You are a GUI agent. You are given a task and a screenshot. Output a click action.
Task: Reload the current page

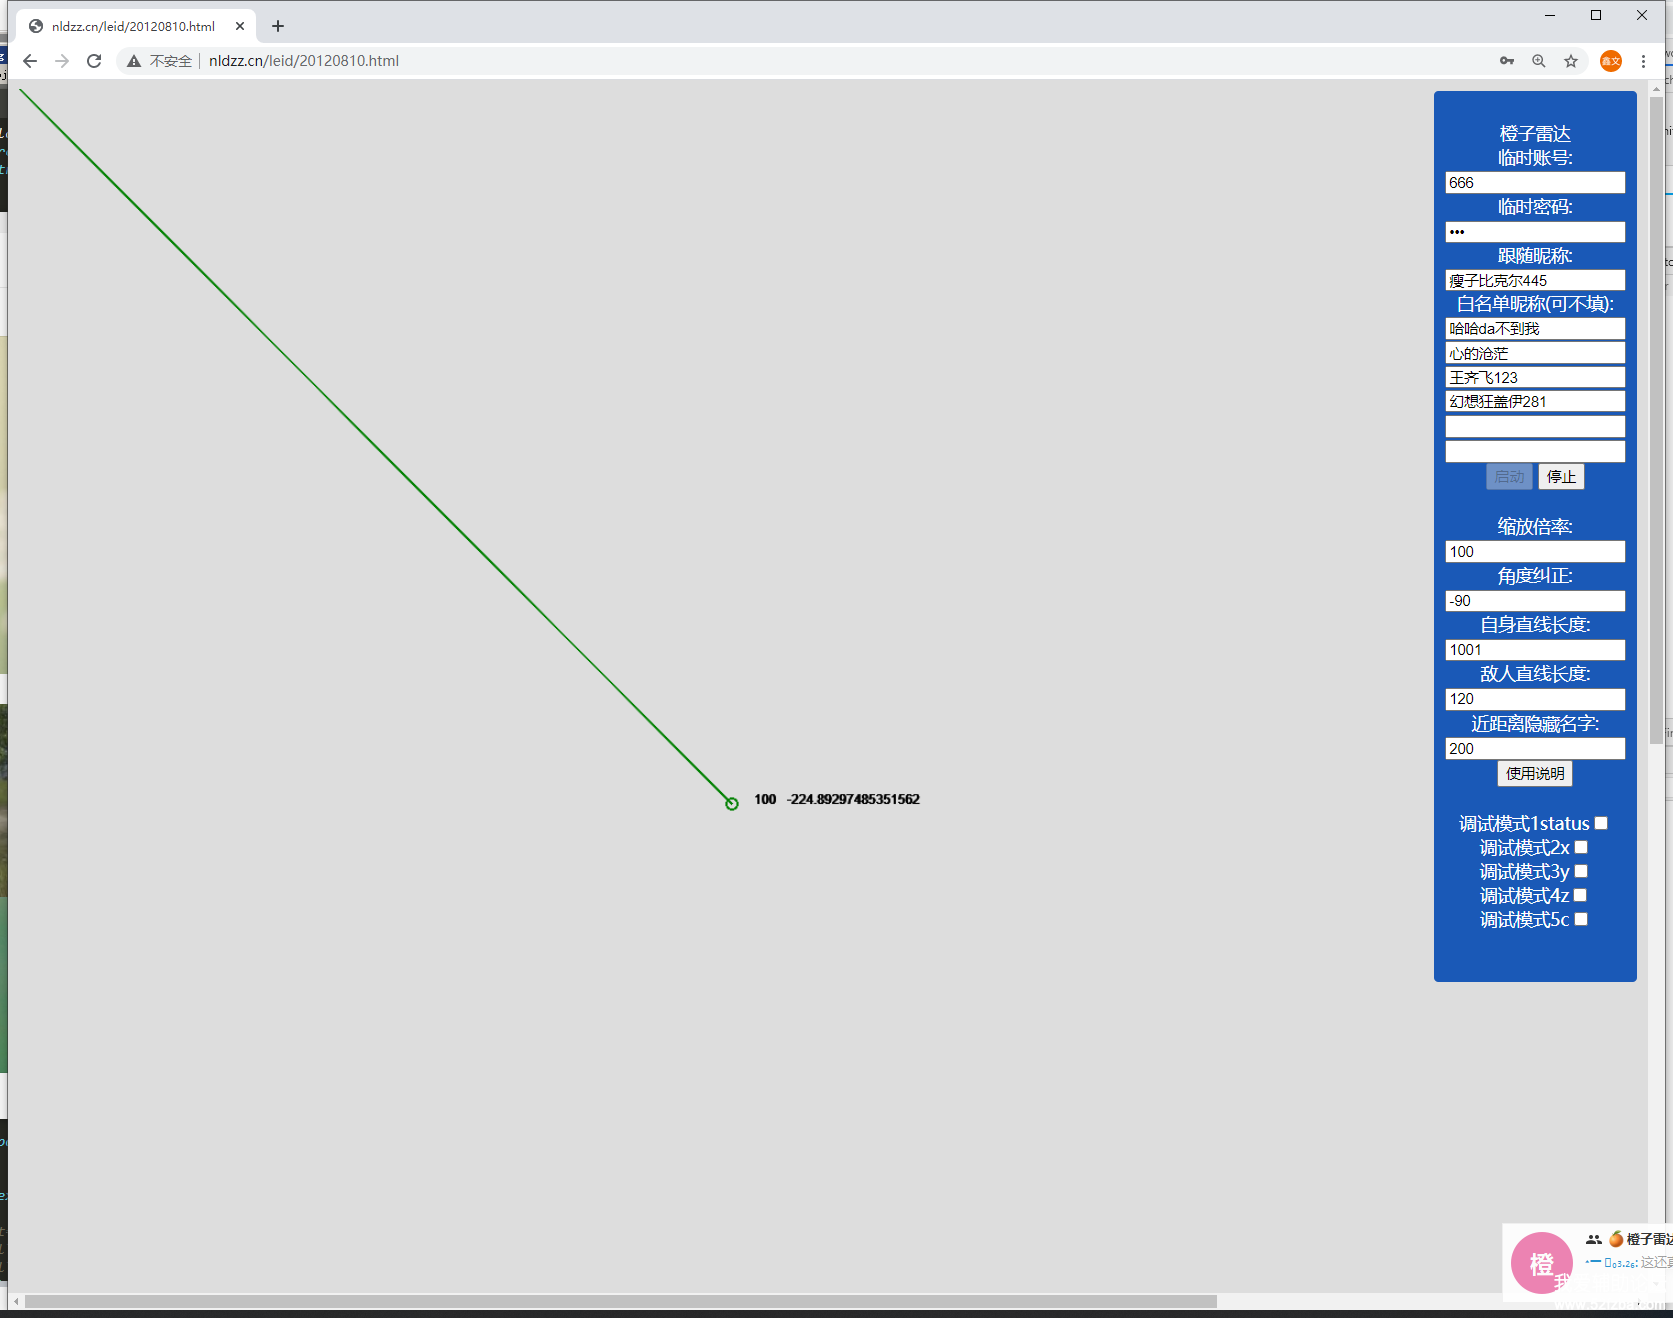click(x=94, y=61)
